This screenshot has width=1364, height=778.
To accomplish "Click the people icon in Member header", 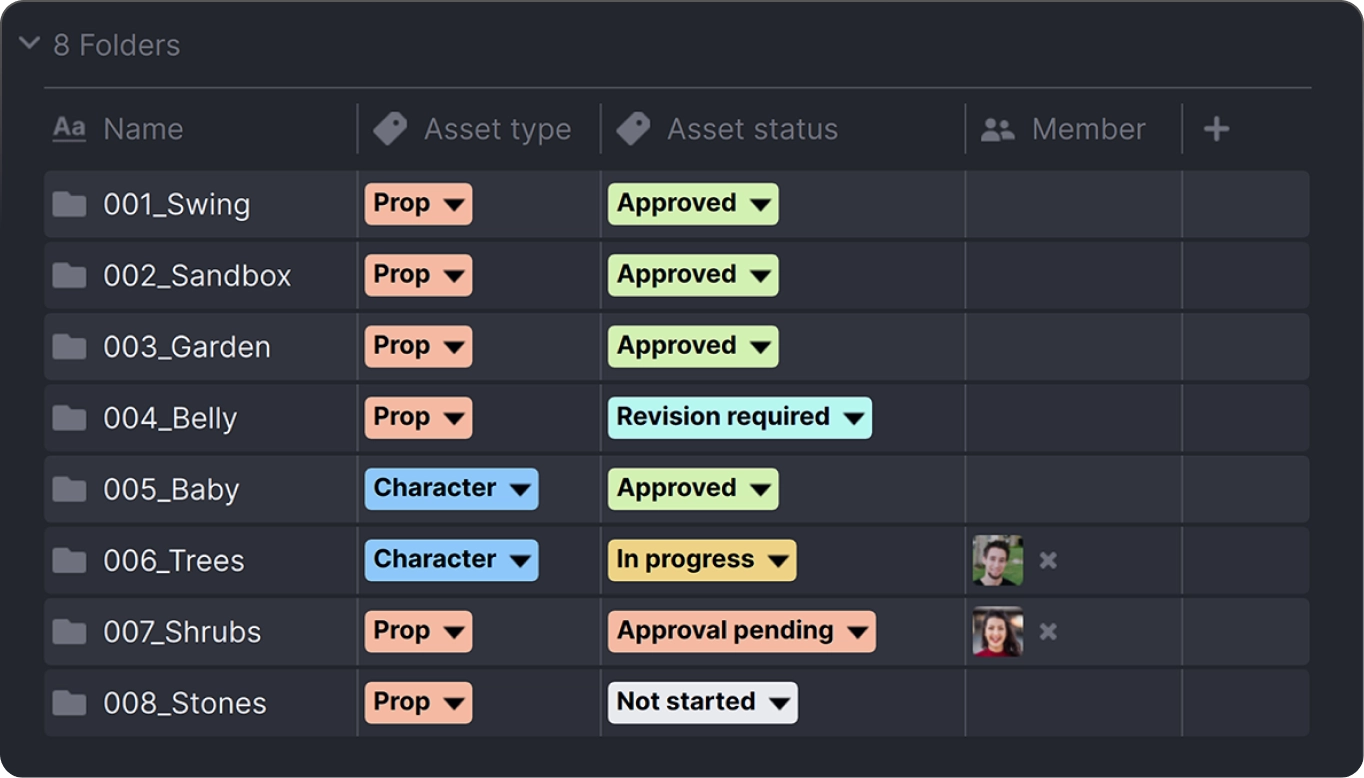I will click(x=997, y=129).
